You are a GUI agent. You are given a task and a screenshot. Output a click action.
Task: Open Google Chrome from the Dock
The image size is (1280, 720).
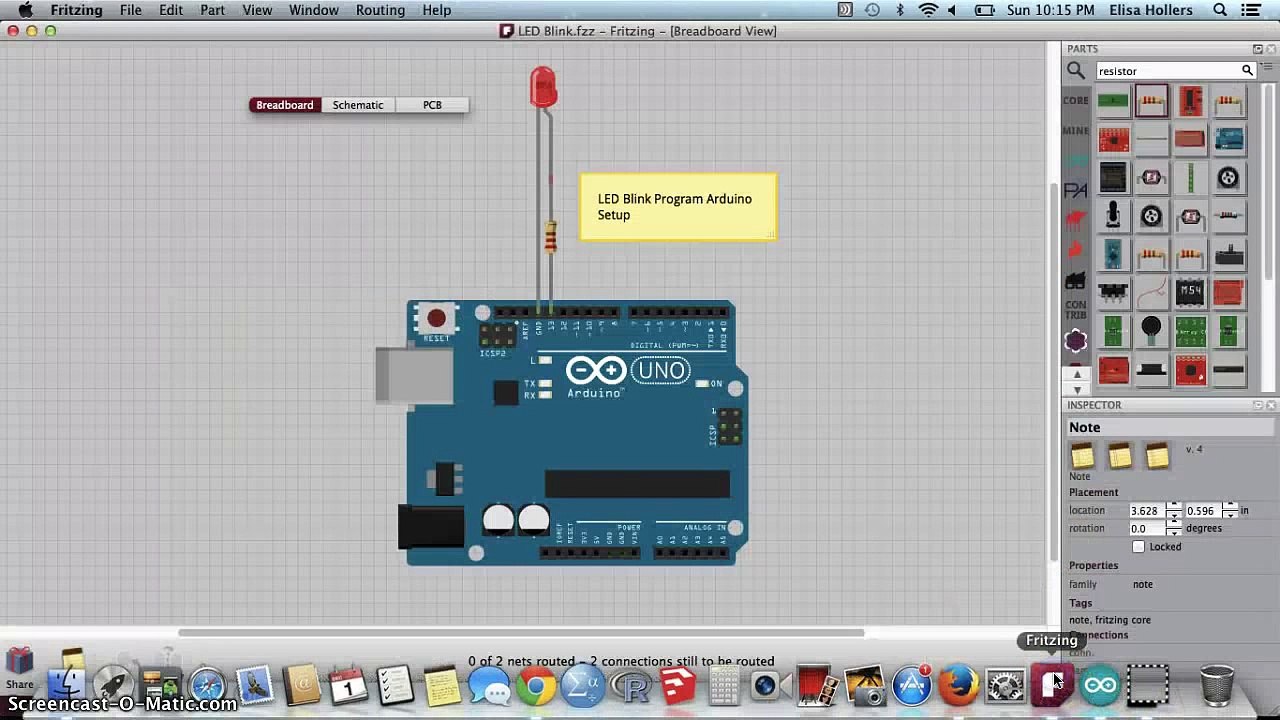(536, 686)
